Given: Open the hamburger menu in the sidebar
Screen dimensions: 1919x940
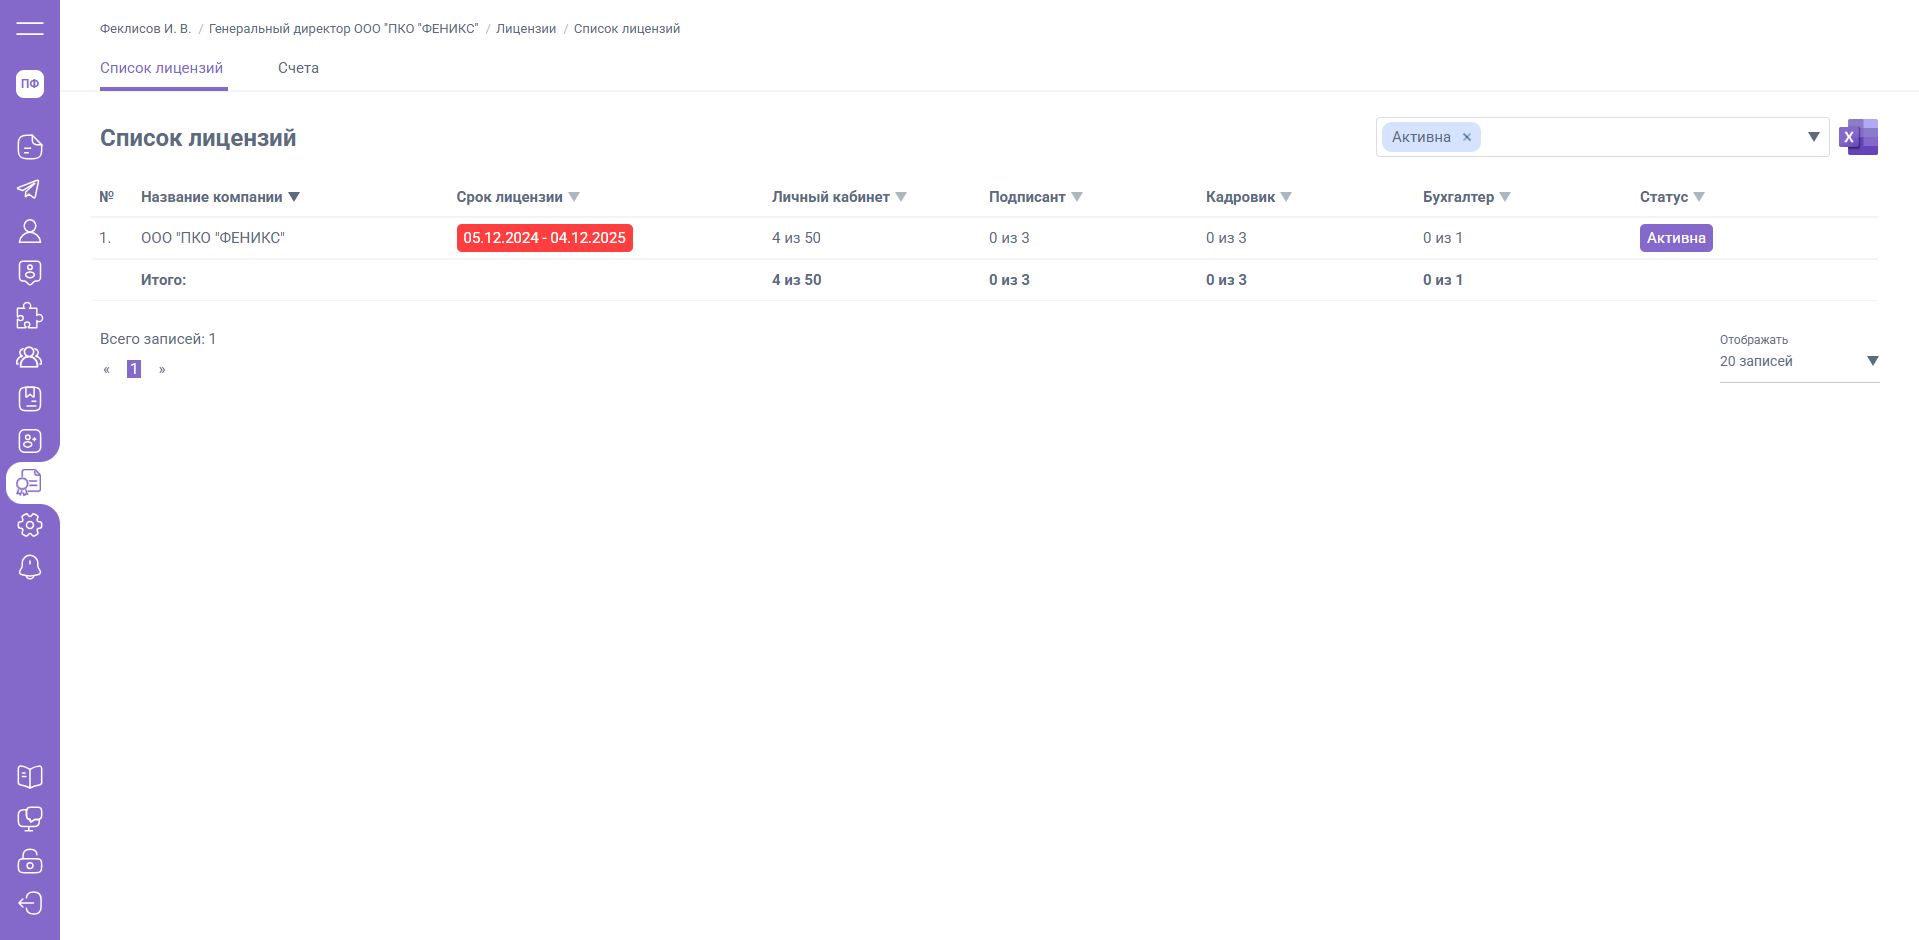Looking at the screenshot, I should tap(30, 28).
